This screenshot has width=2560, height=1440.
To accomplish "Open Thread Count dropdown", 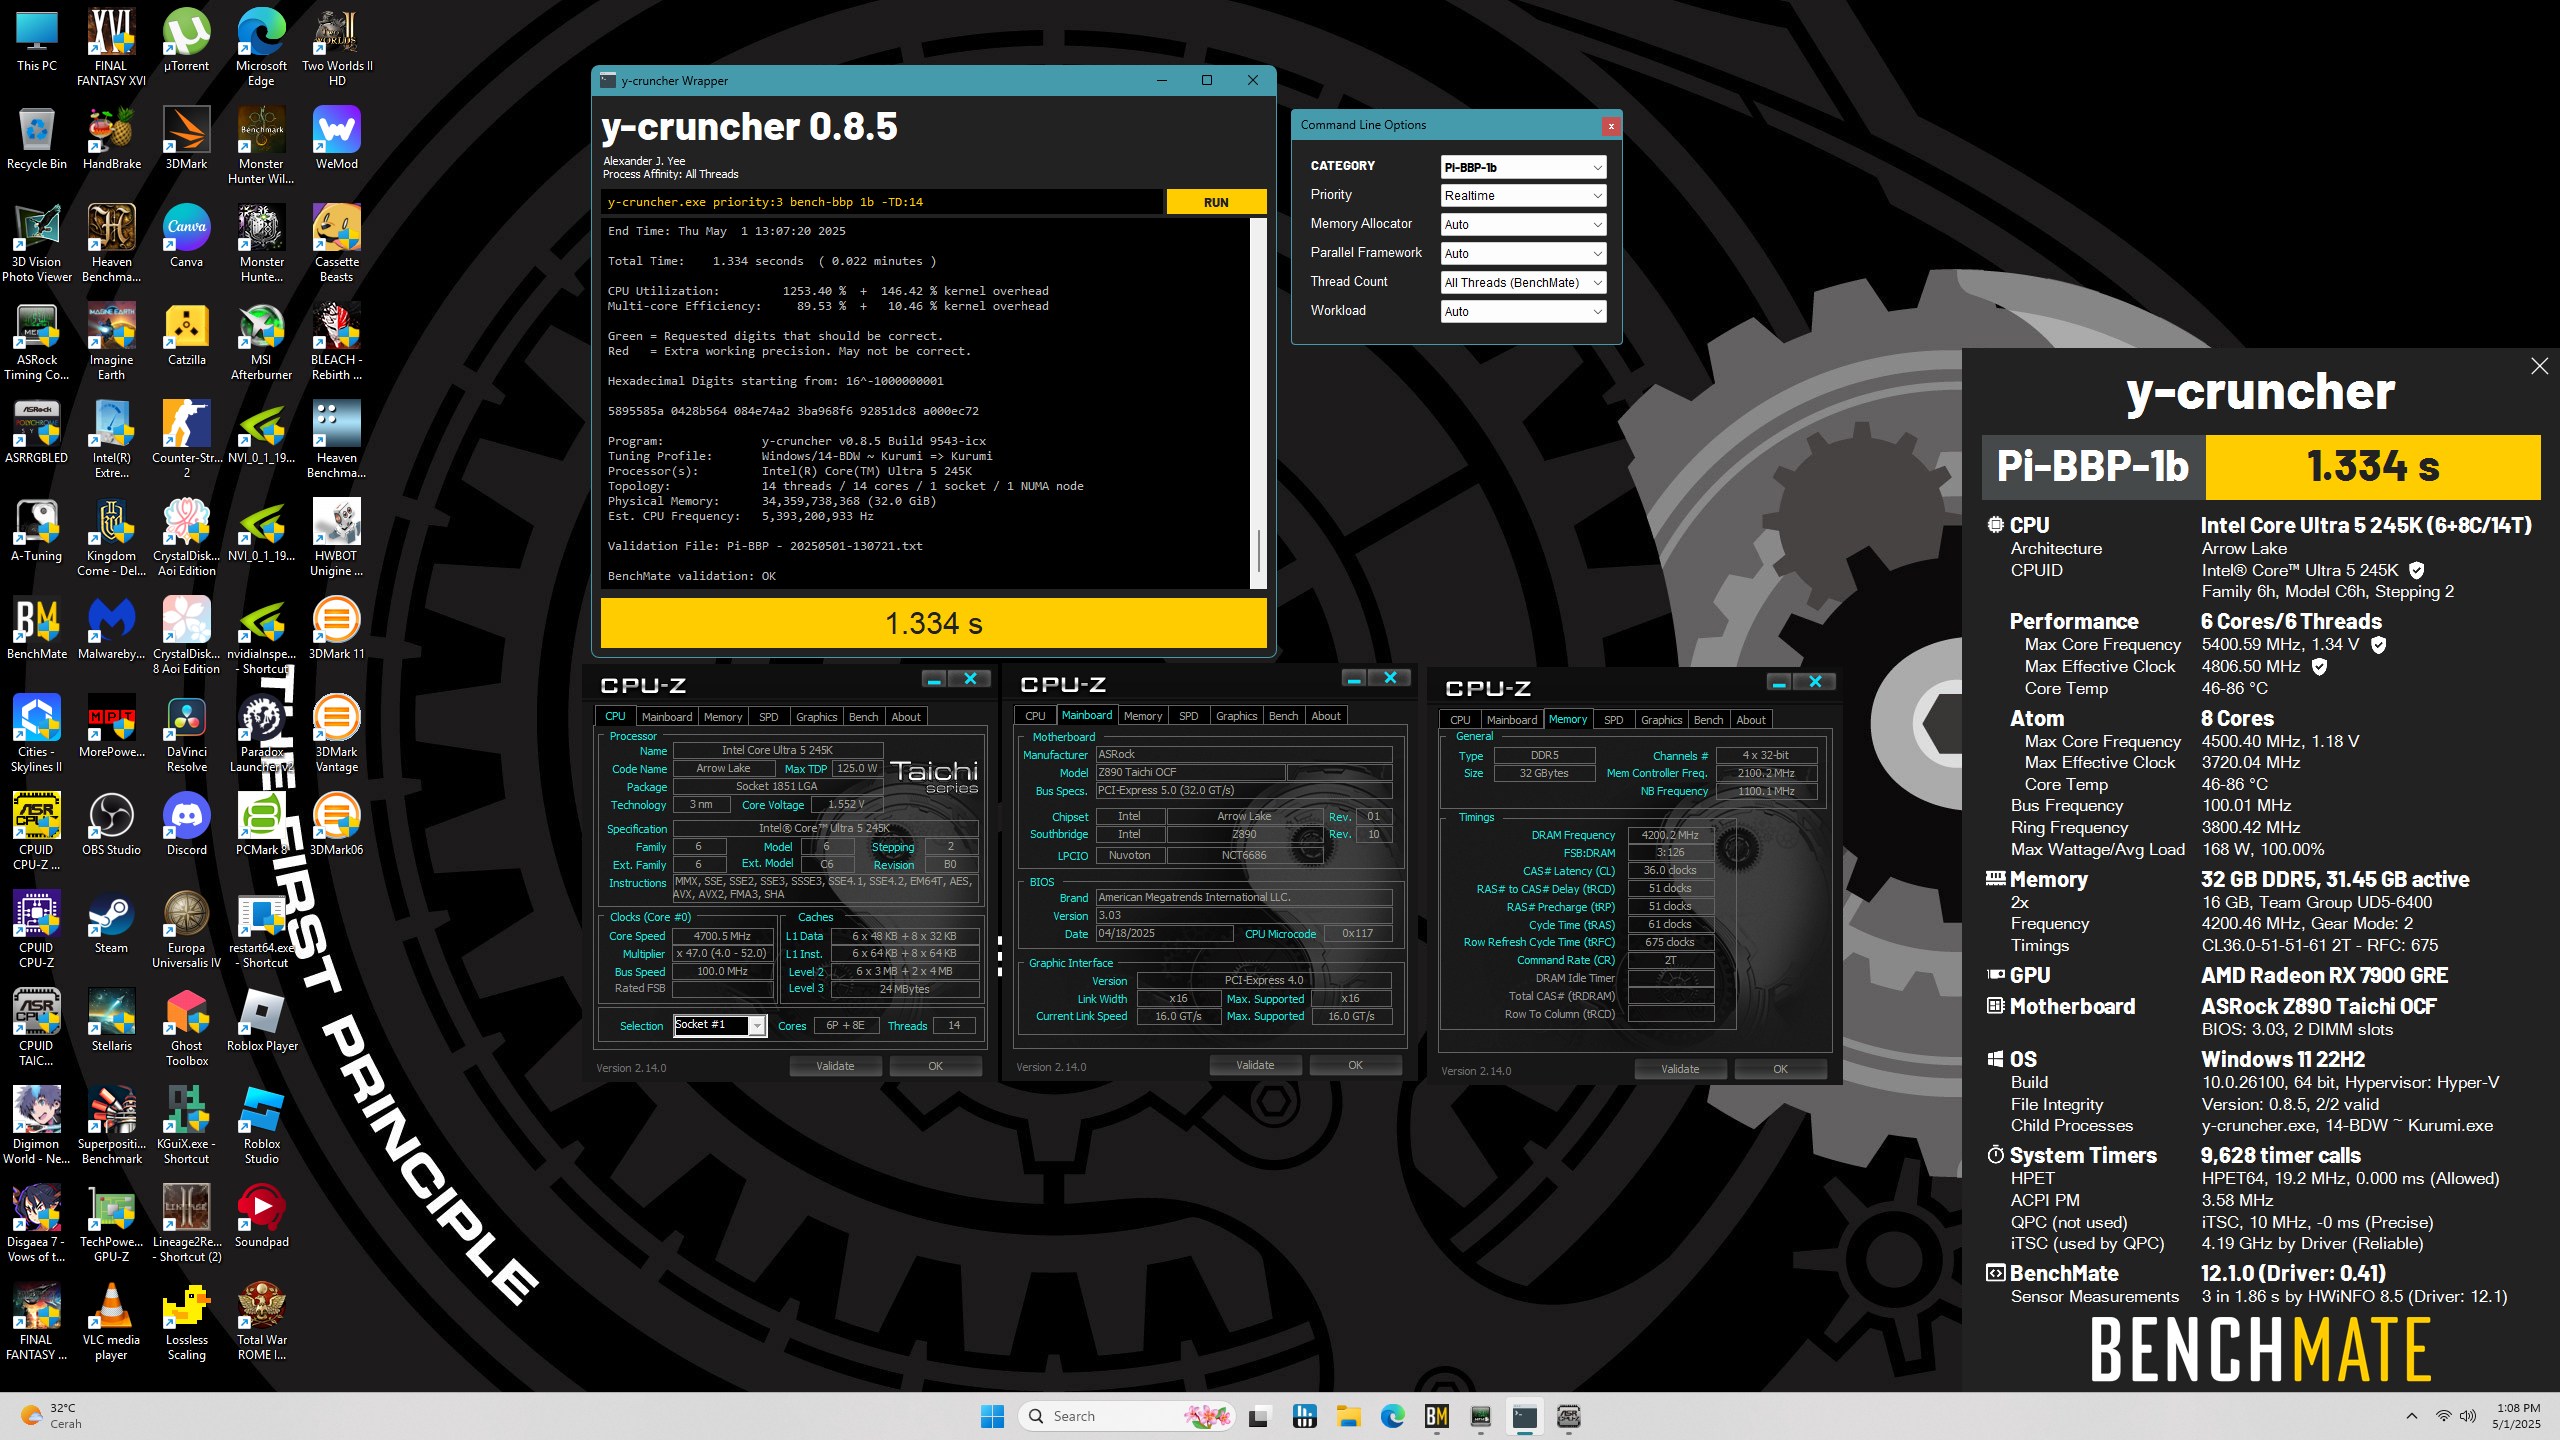I will [1523, 283].
